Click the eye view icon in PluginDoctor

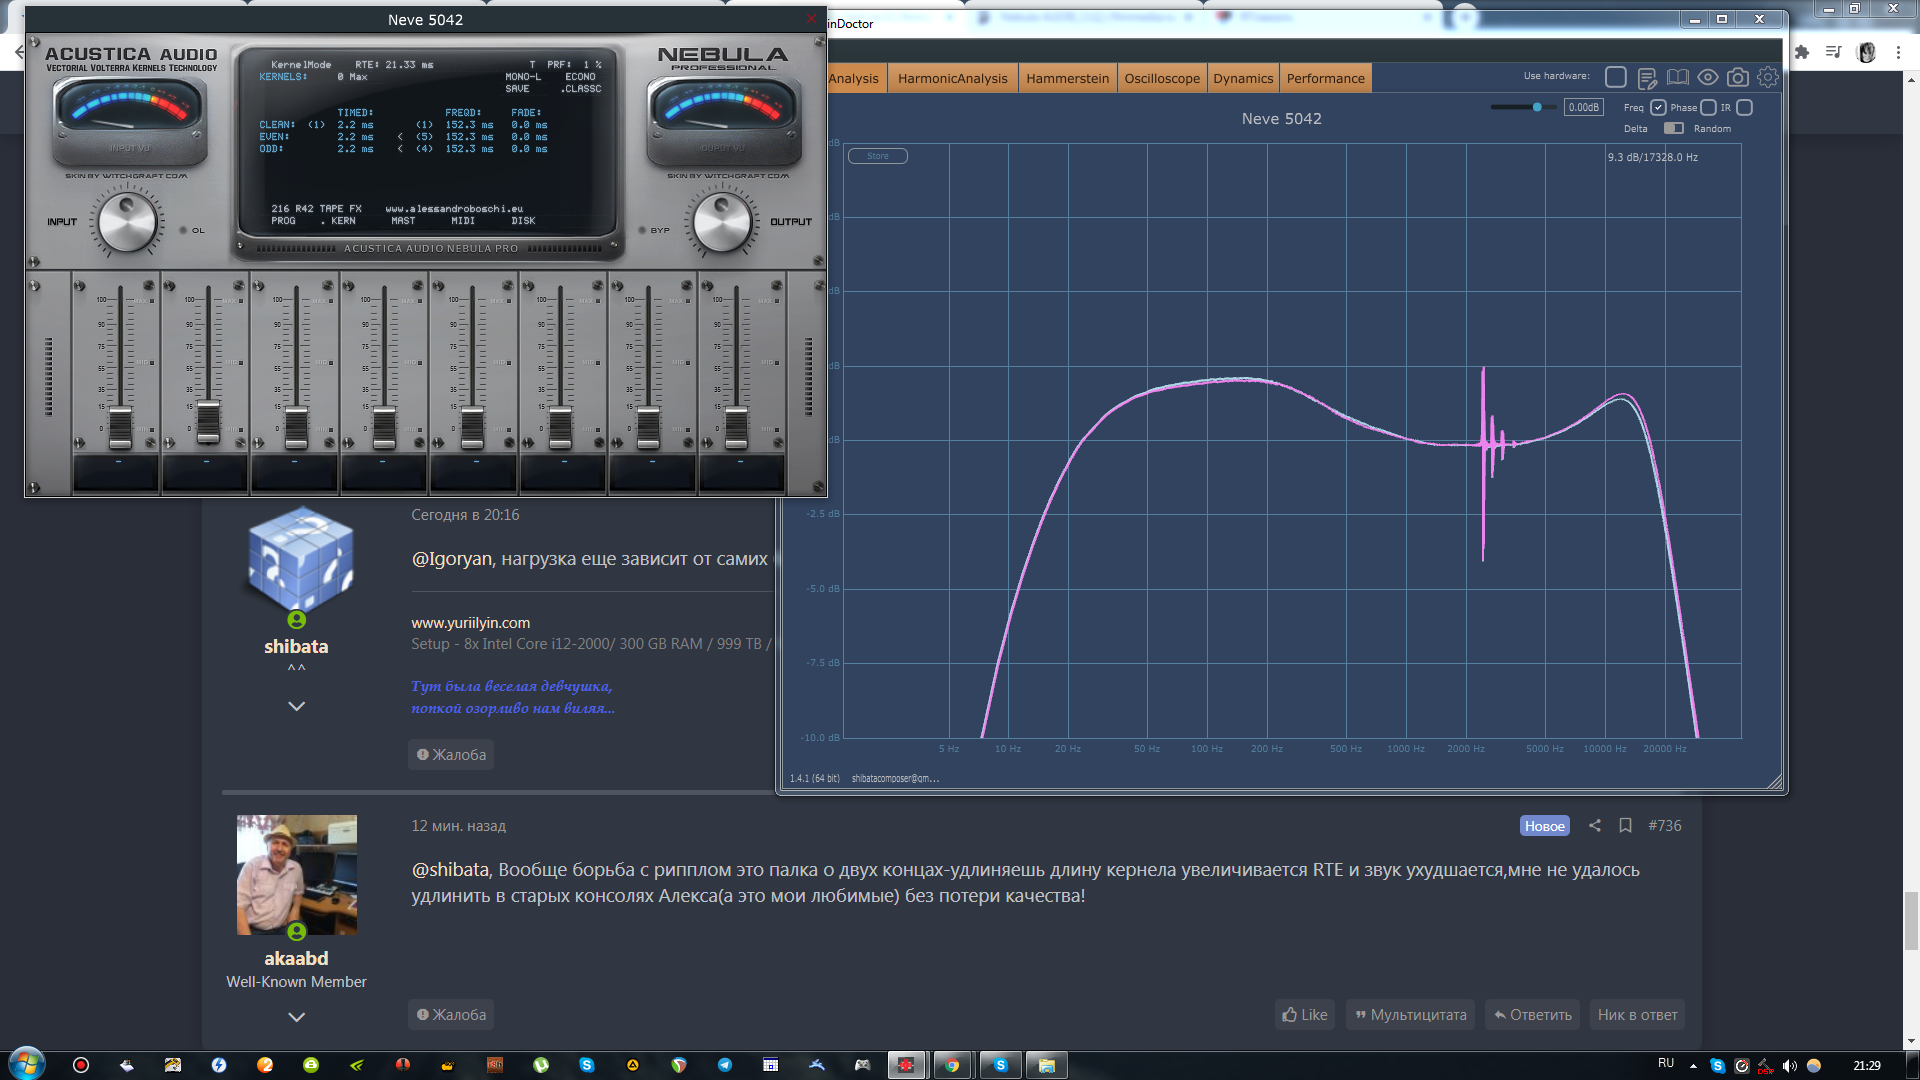tap(1708, 78)
